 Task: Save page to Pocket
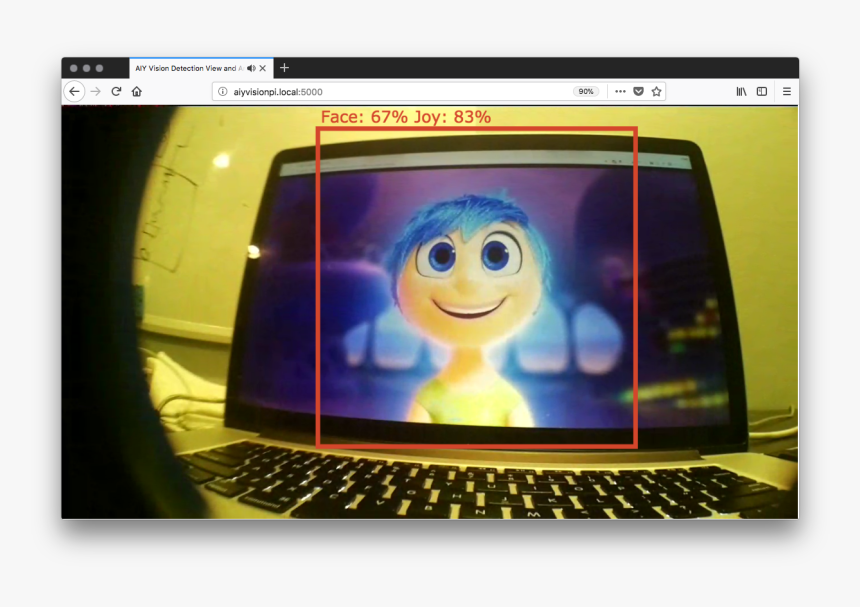pyautogui.click(x=638, y=92)
